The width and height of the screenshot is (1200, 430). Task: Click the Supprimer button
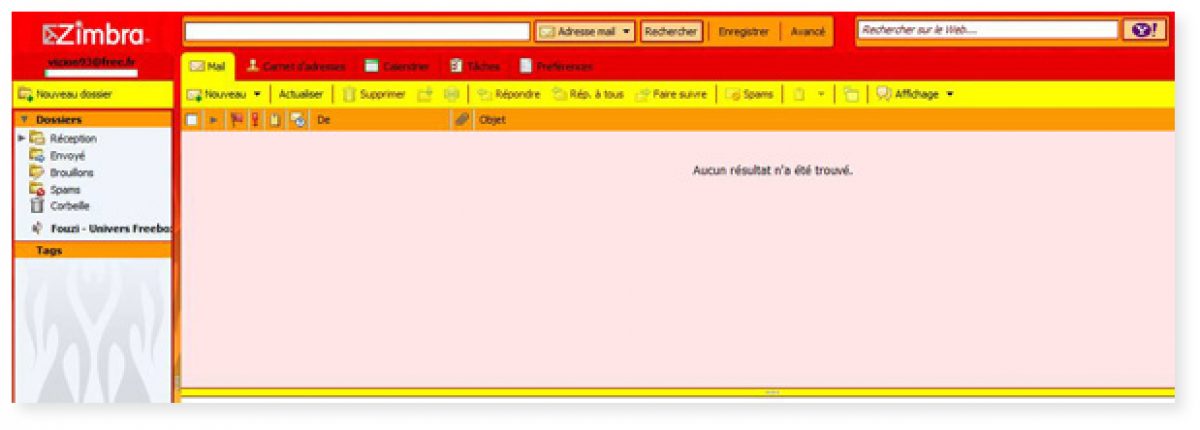pos(374,94)
